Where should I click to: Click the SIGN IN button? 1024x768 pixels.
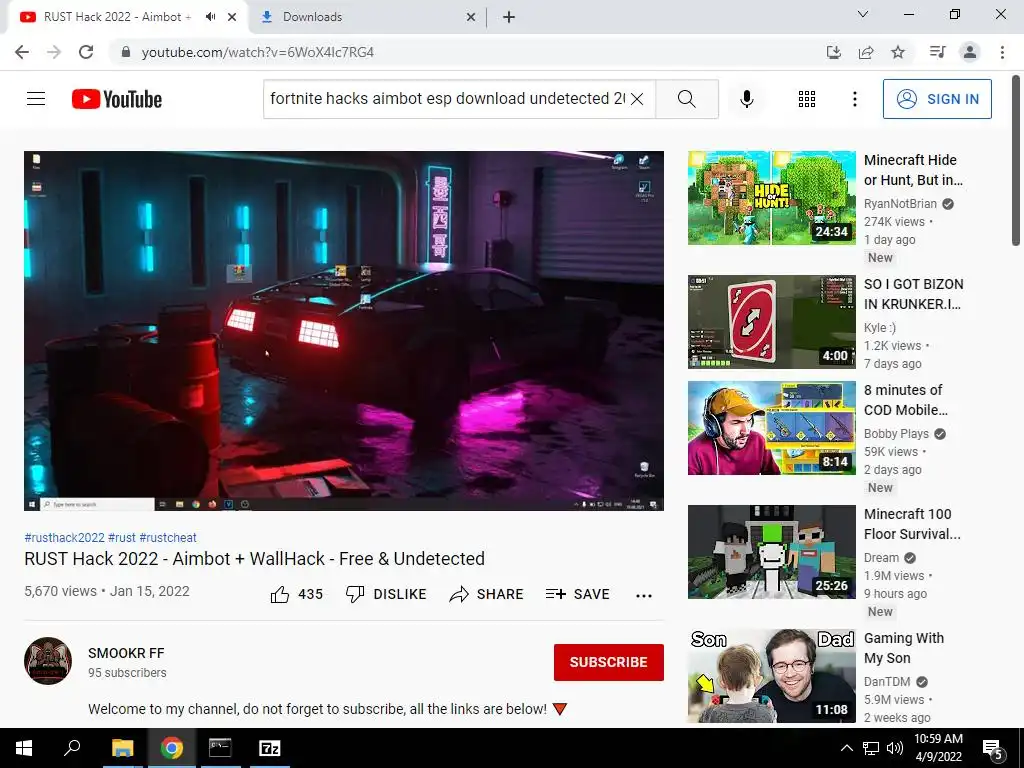pos(936,99)
